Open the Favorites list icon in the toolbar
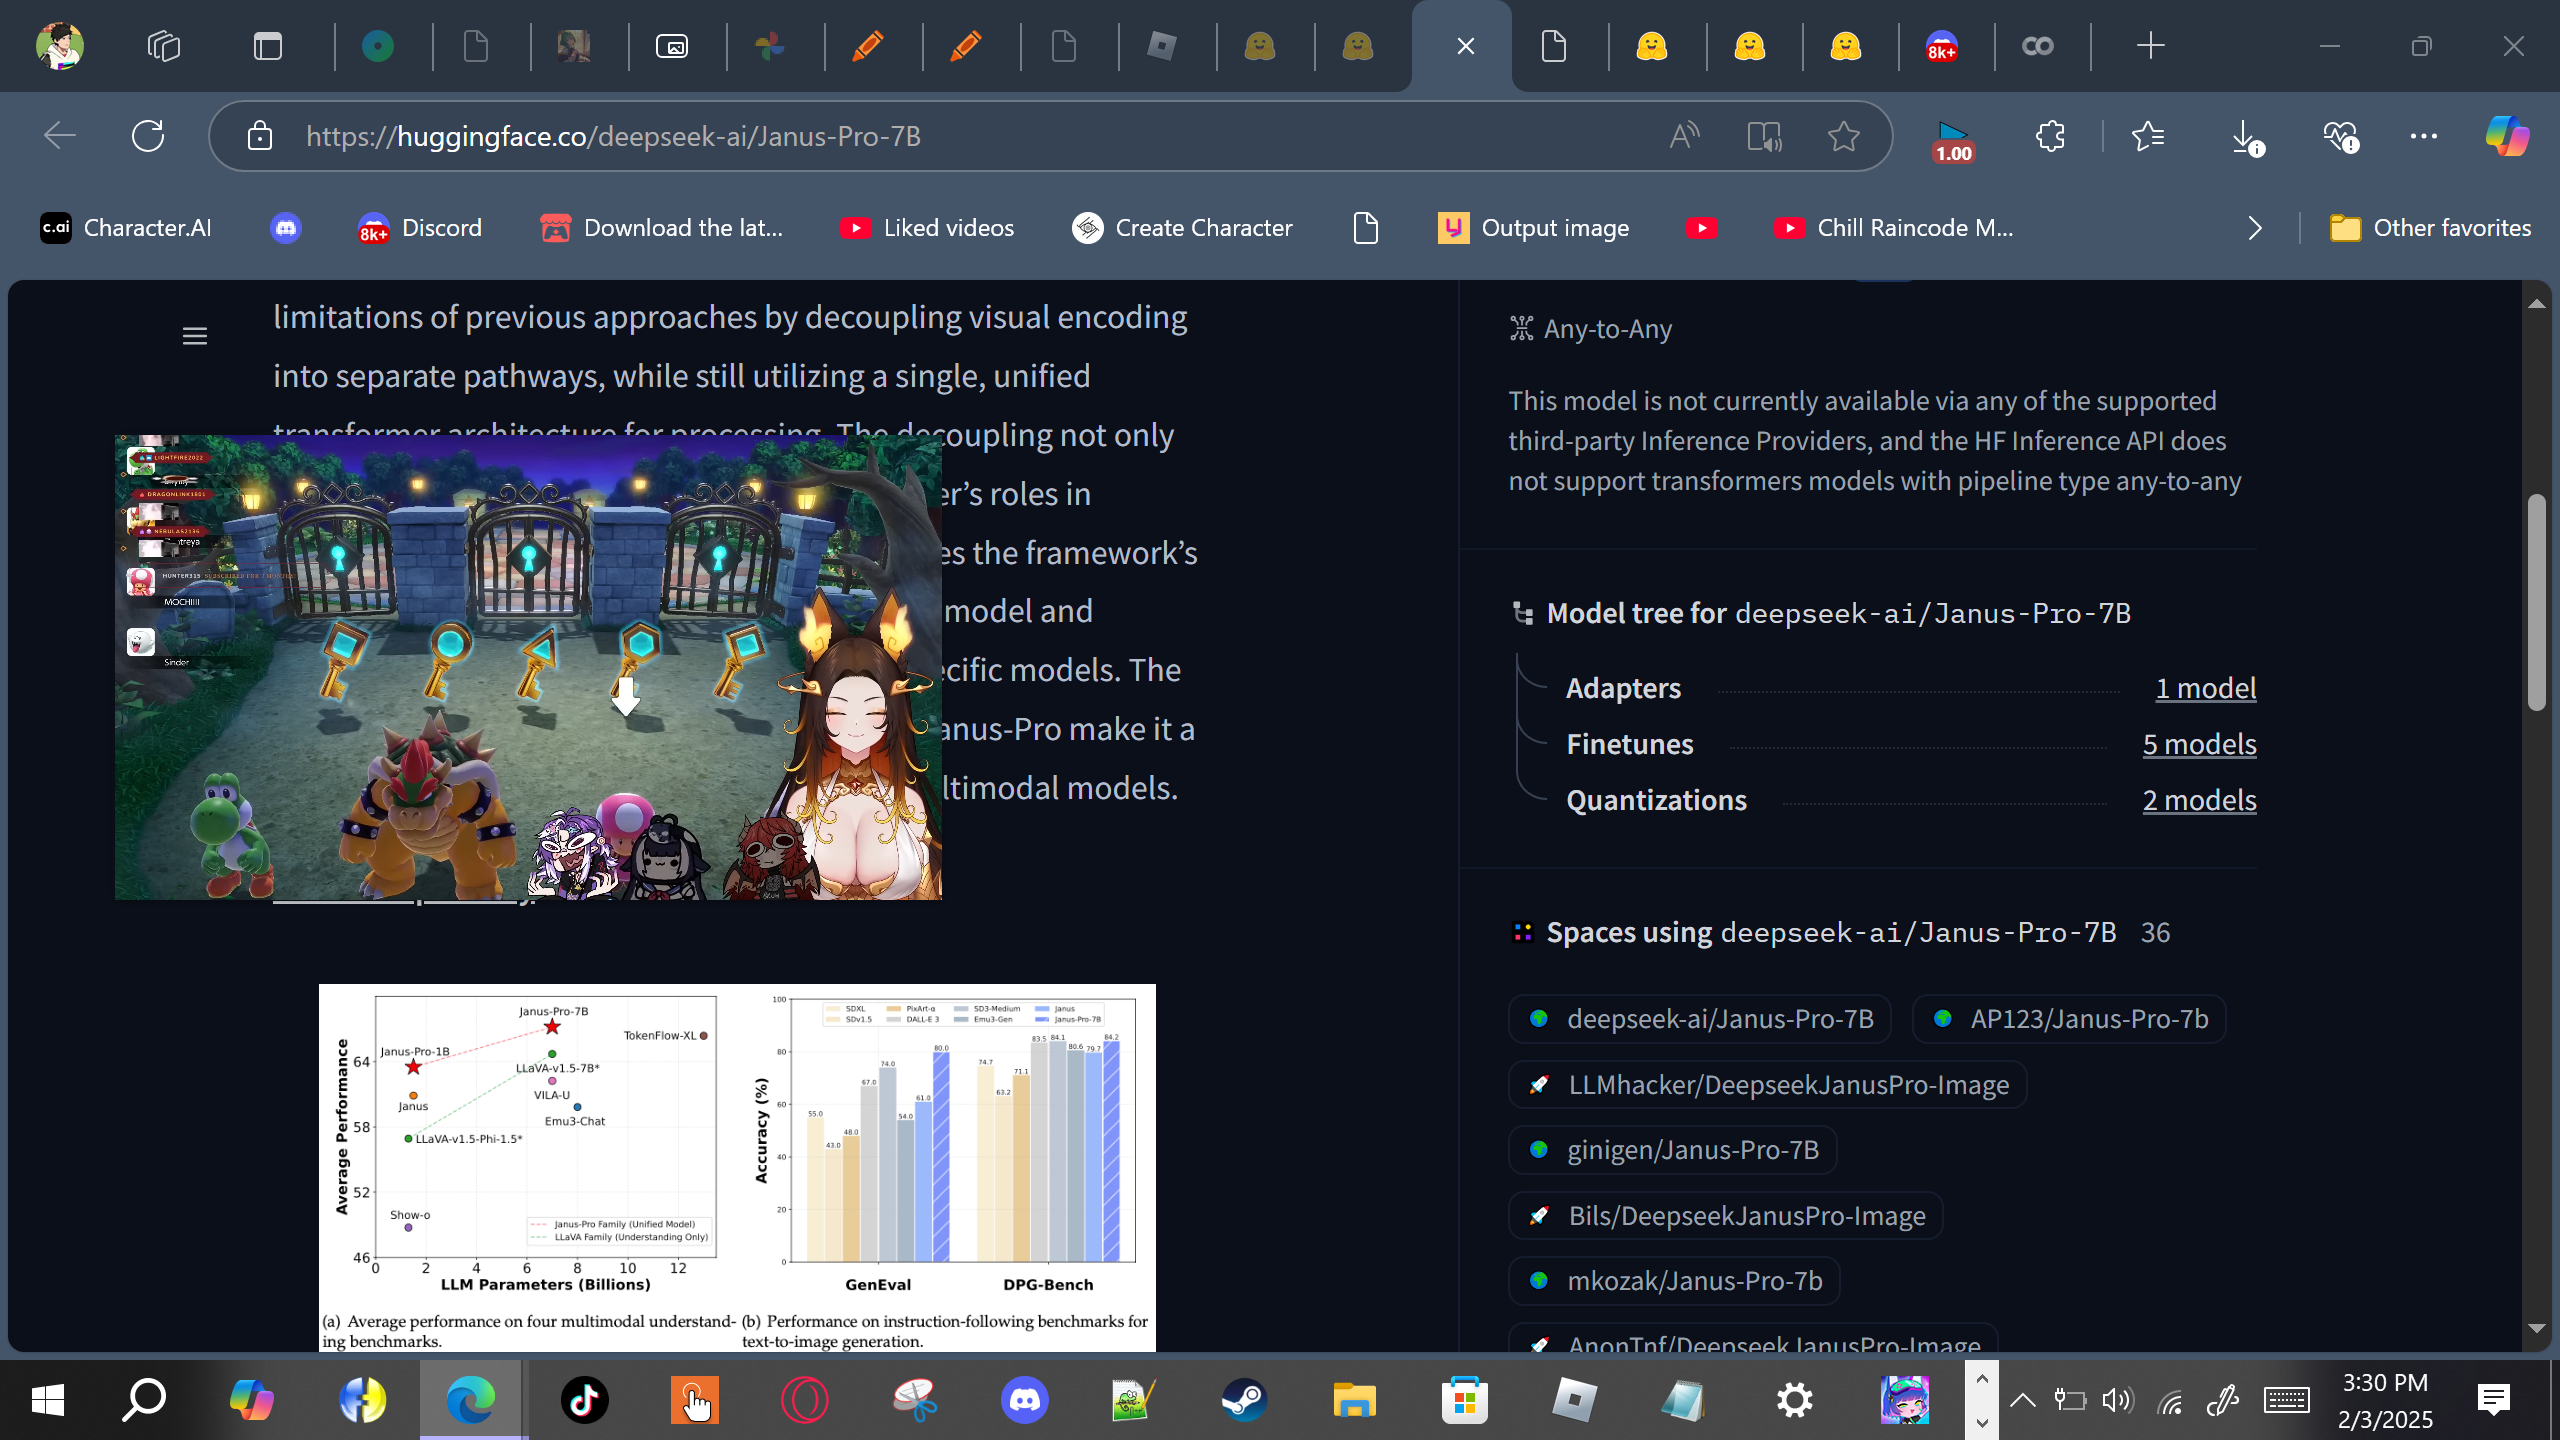The width and height of the screenshot is (2560, 1440). click(x=2148, y=136)
